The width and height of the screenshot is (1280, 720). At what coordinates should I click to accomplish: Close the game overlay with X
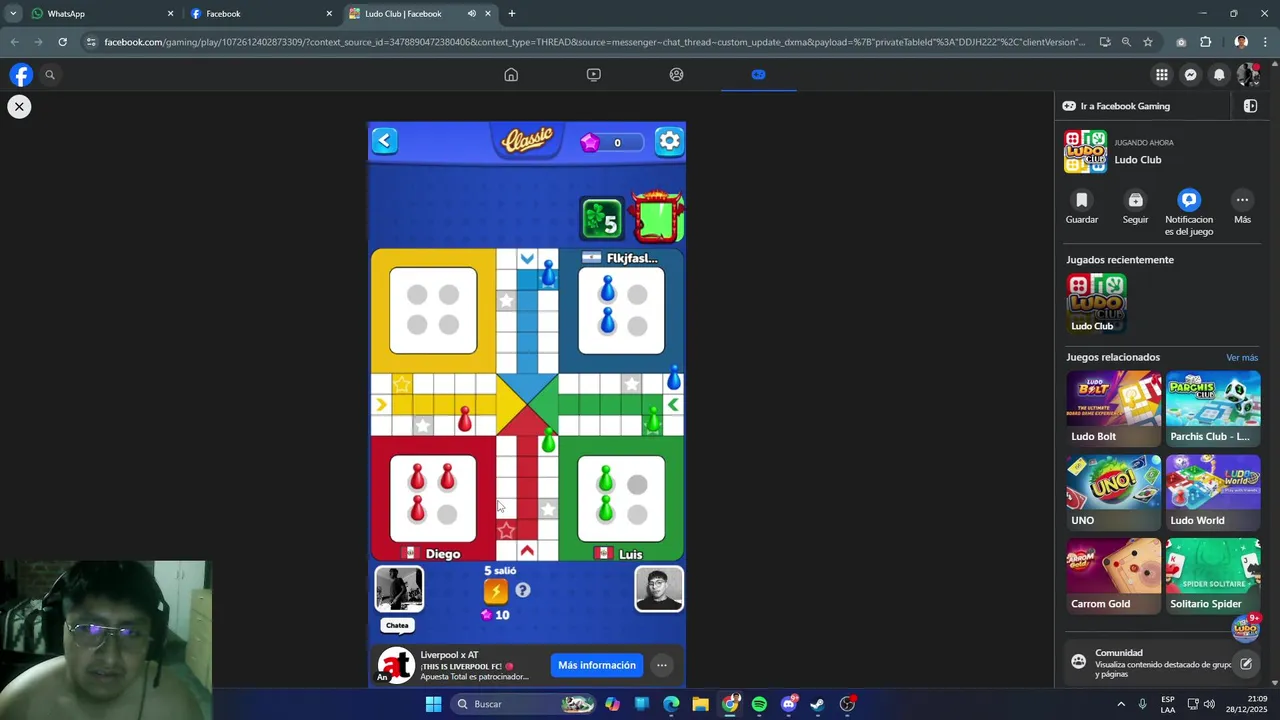tap(19, 106)
